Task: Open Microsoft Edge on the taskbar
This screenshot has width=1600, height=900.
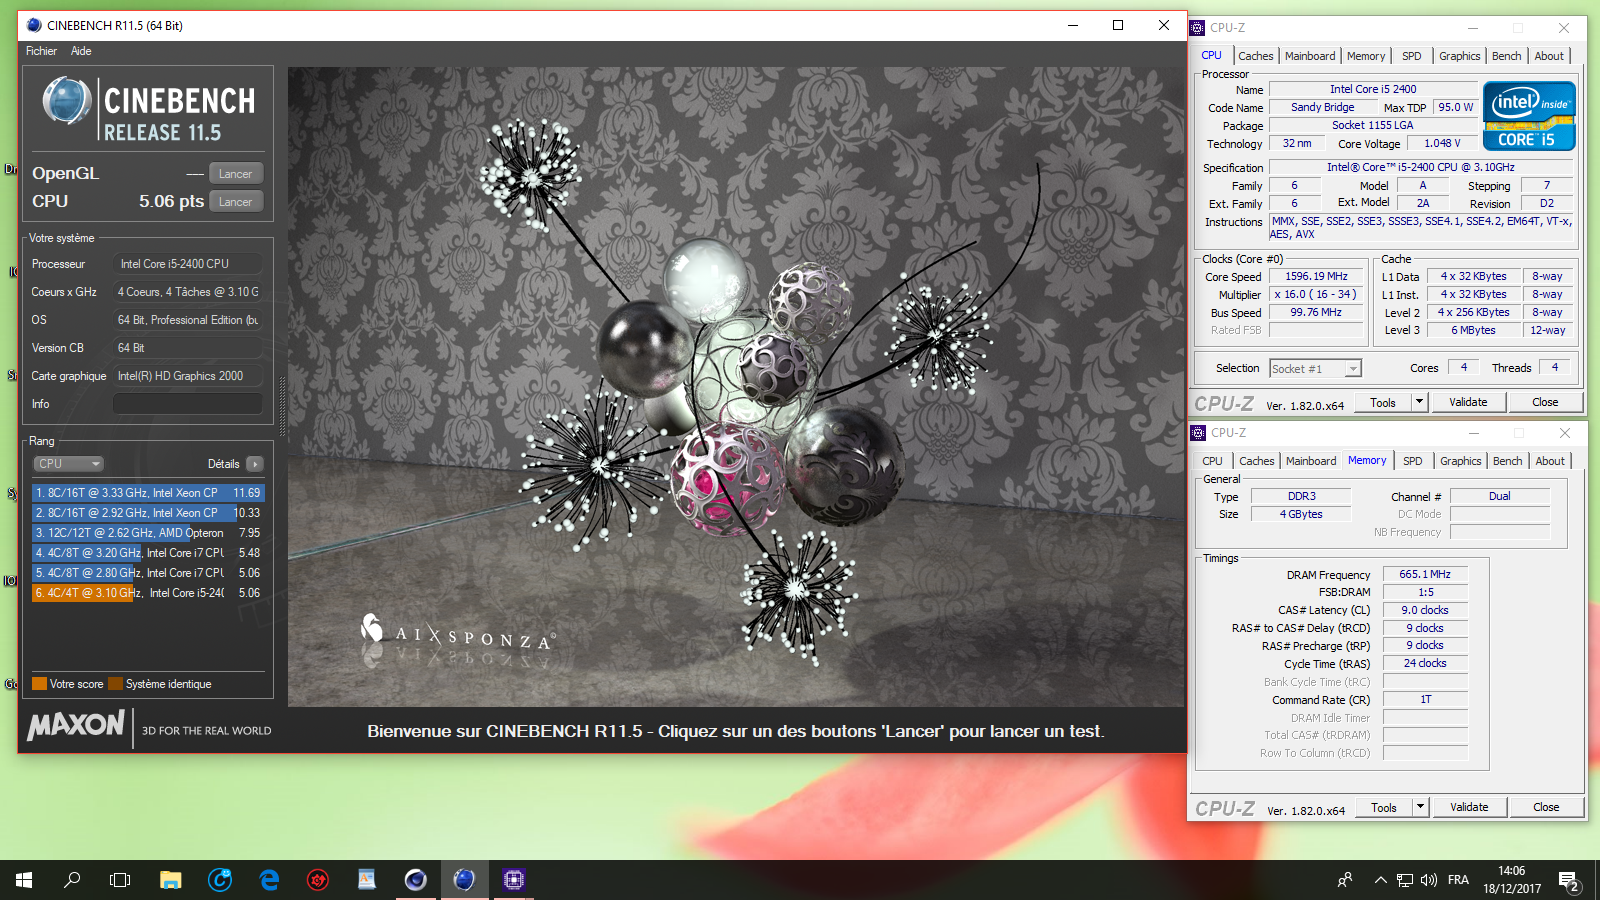Action: coord(269,880)
